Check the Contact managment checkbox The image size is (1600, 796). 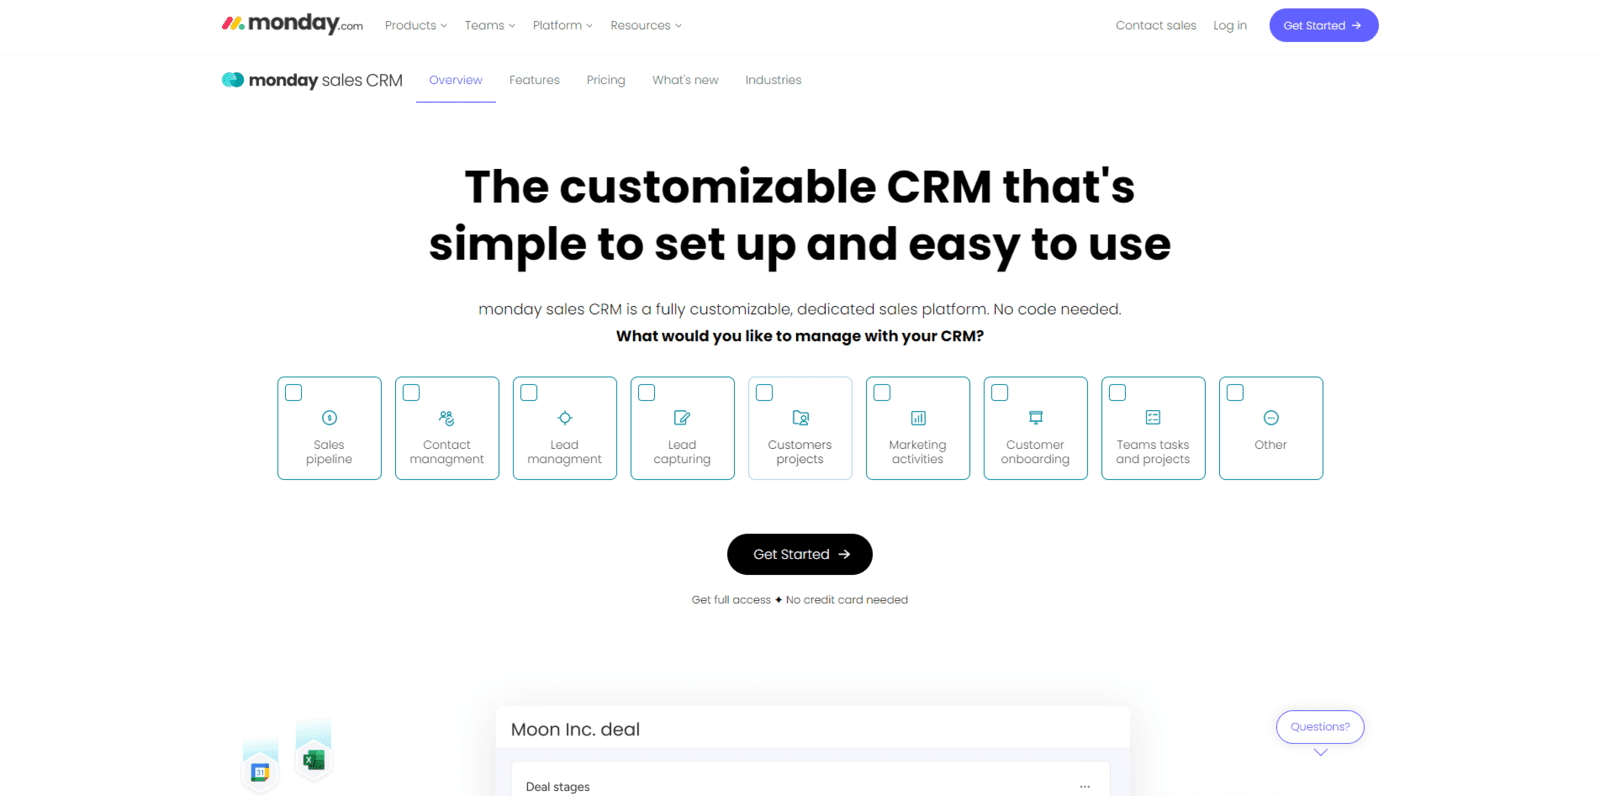coord(411,393)
